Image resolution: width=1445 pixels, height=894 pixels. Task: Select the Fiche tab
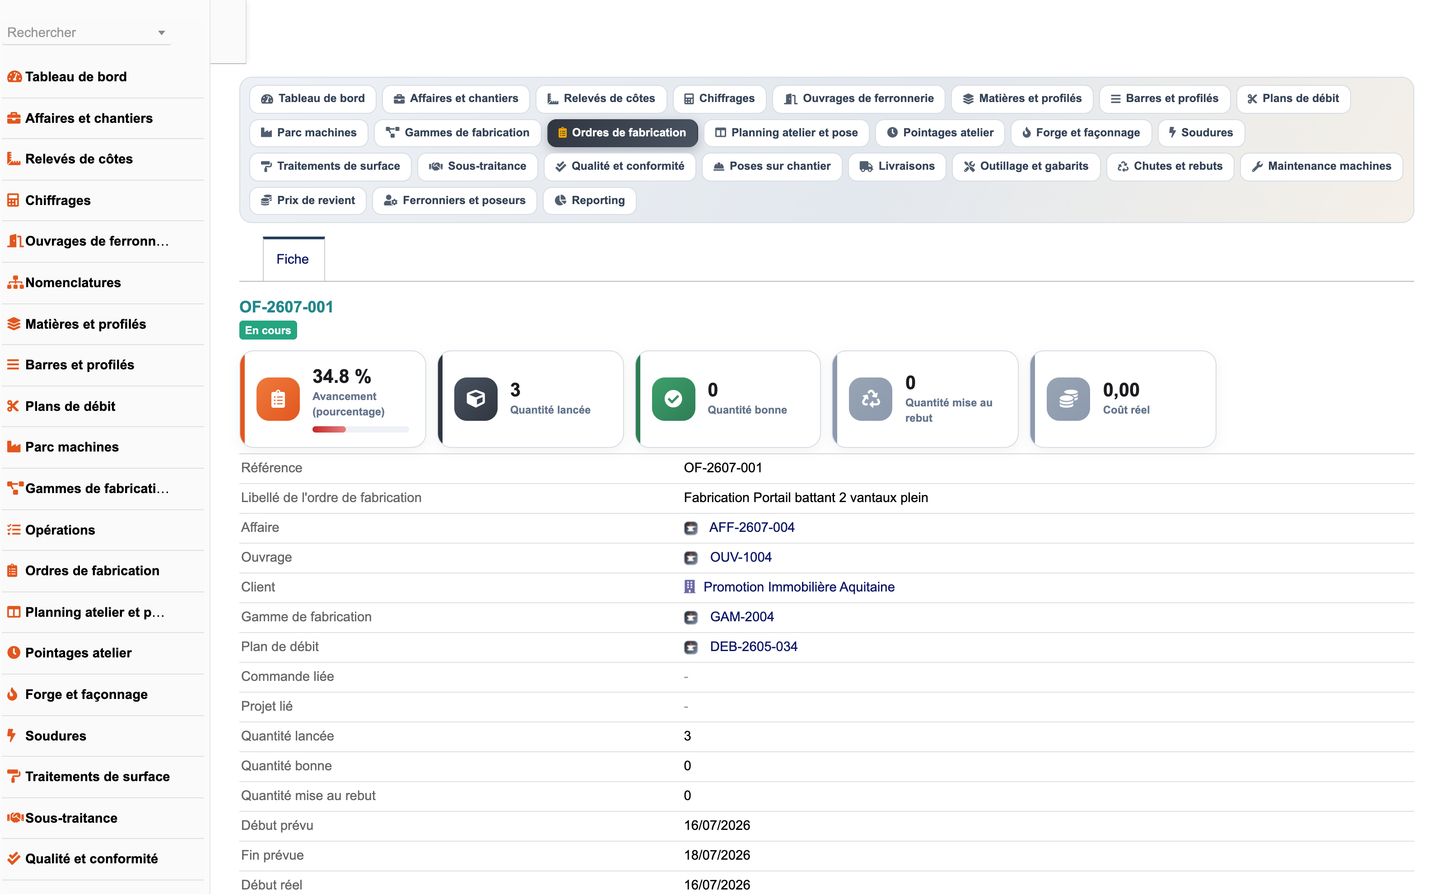tap(293, 259)
